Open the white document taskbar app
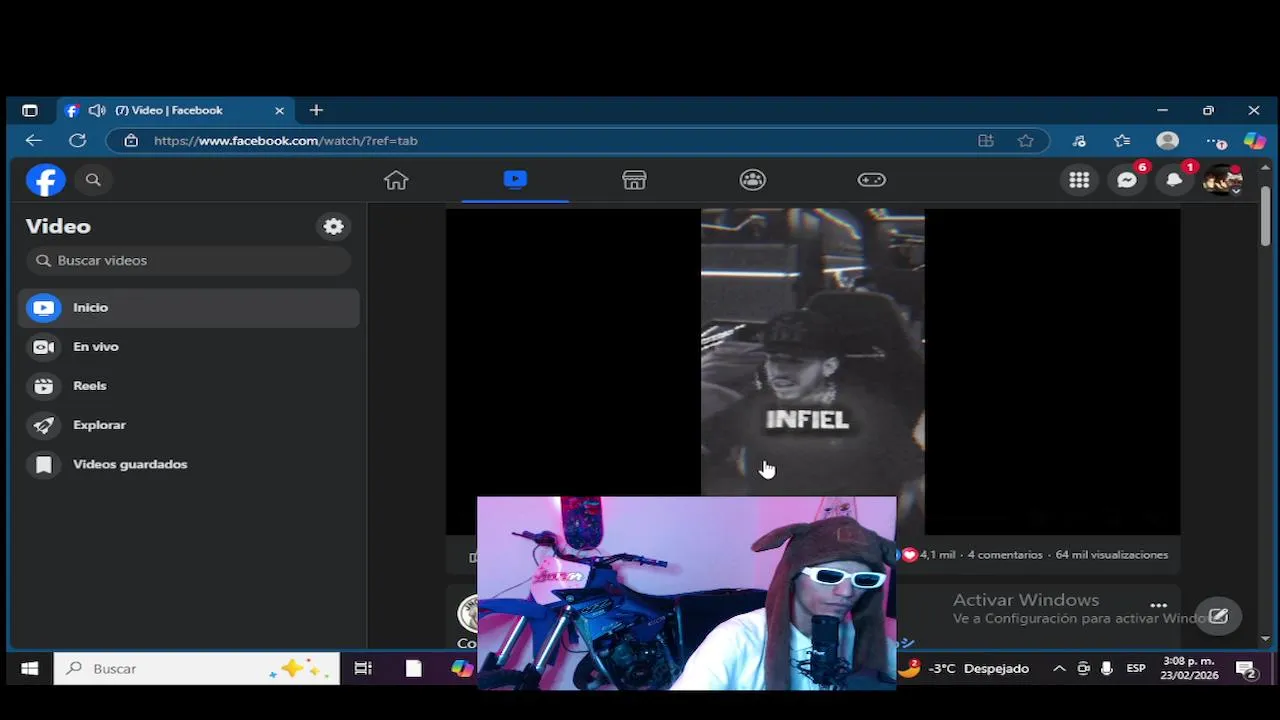This screenshot has width=1280, height=720. point(413,668)
